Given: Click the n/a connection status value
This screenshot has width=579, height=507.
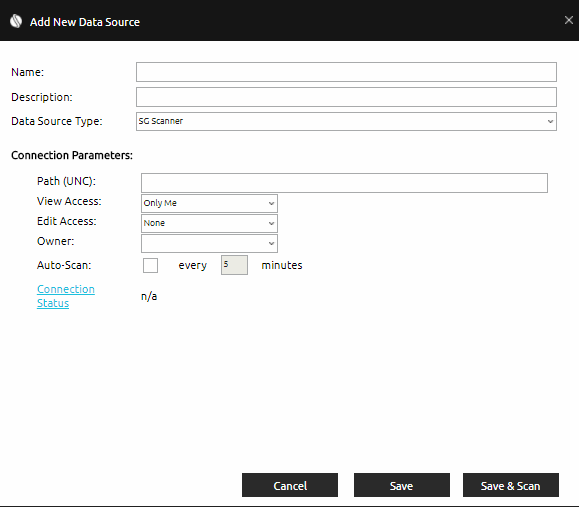Looking at the screenshot, I should [x=149, y=296].
